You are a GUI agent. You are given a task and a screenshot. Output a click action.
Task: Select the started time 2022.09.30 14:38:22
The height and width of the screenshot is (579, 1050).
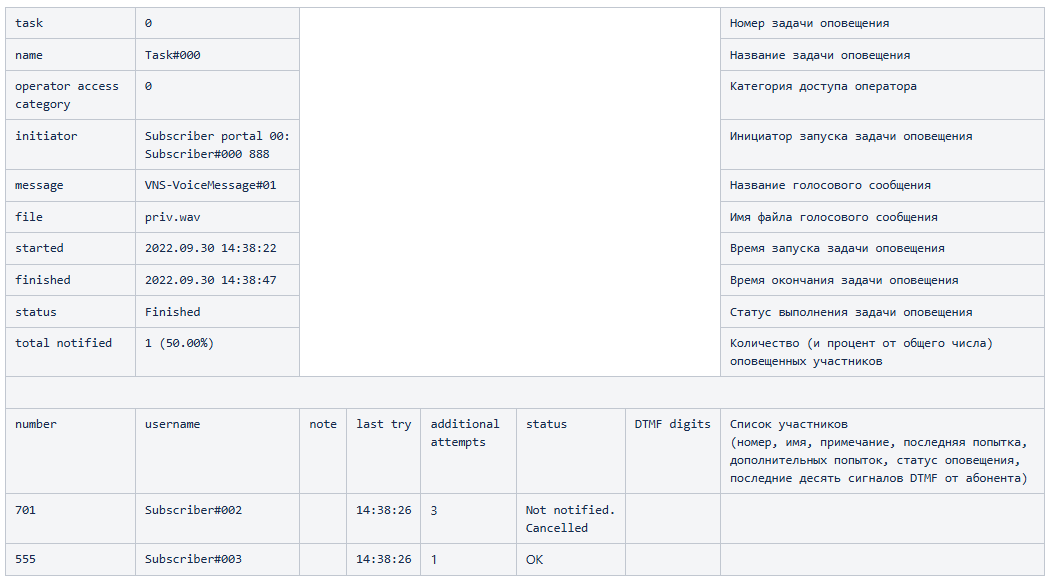pyautogui.click(x=210, y=248)
